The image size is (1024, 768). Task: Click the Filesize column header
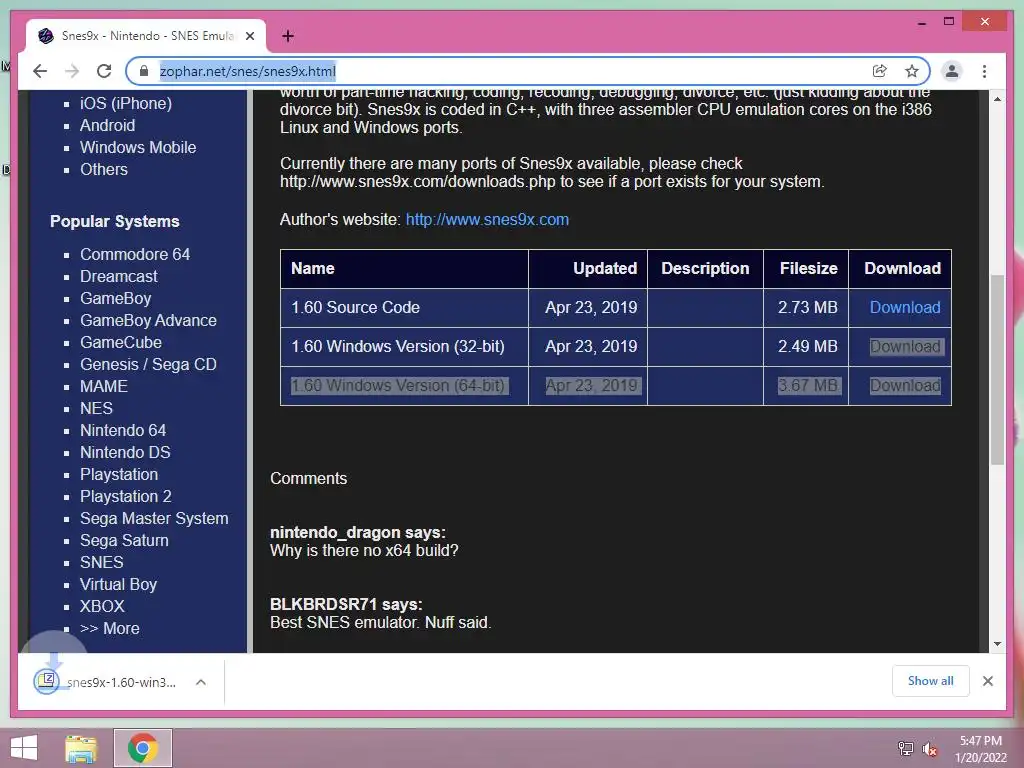pos(808,268)
